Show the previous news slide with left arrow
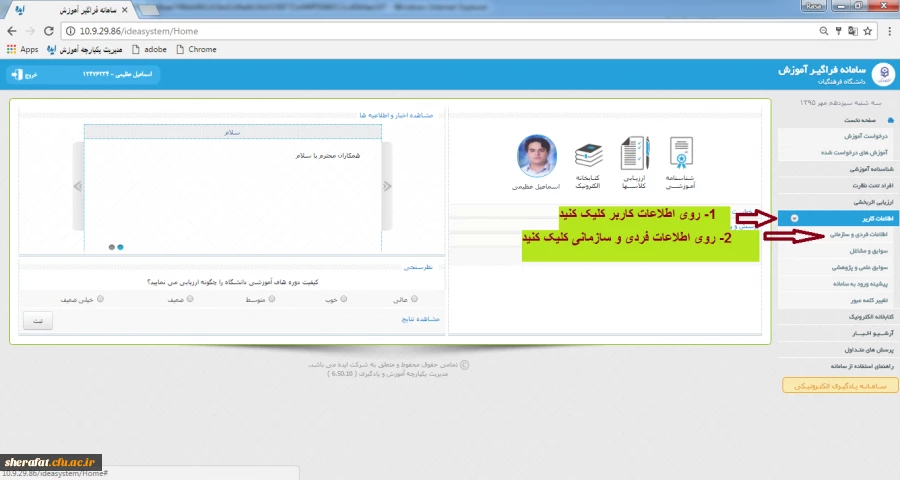This screenshot has height=480, width=900. [x=76, y=186]
